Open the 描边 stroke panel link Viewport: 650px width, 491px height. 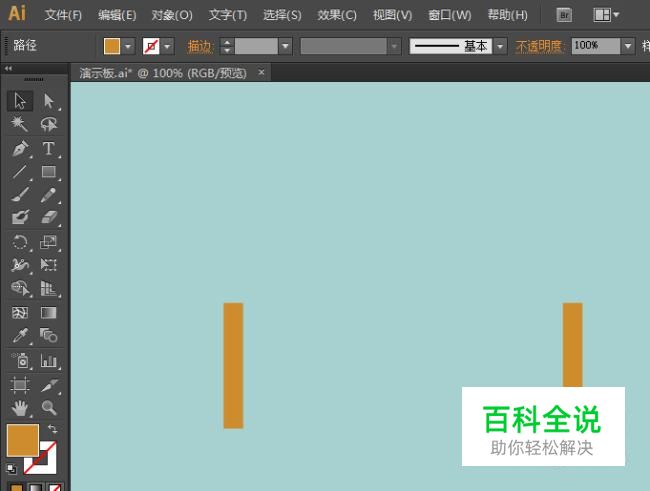[x=200, y=46]
